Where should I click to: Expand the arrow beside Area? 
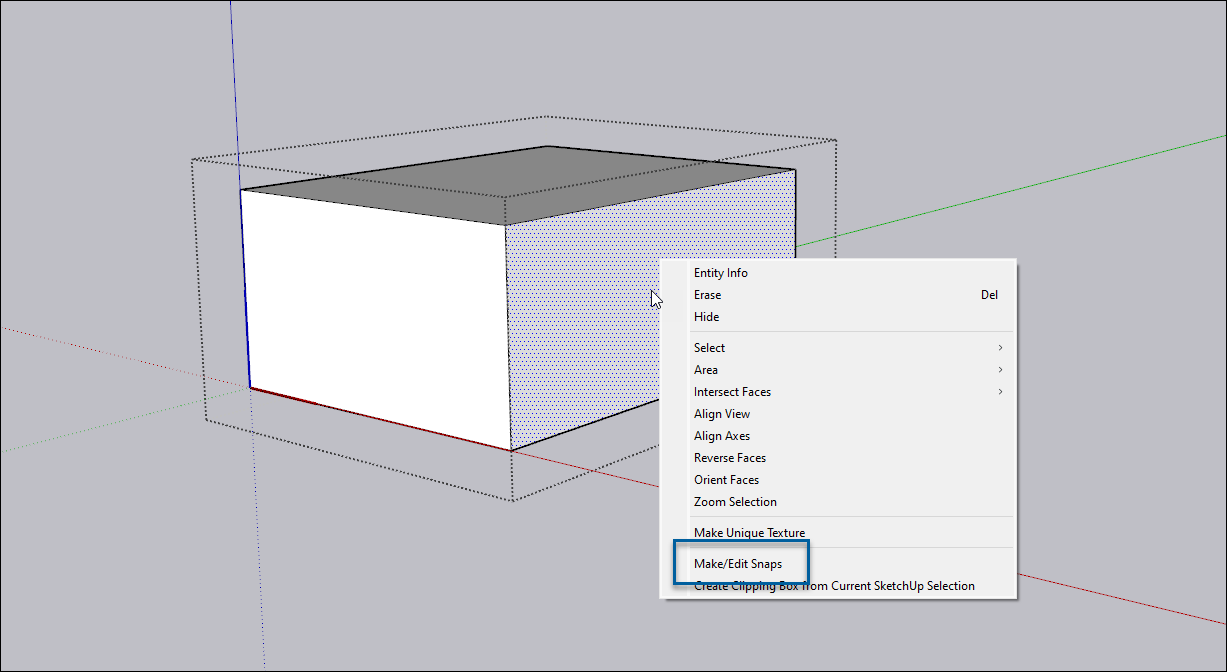[1000, 370]
